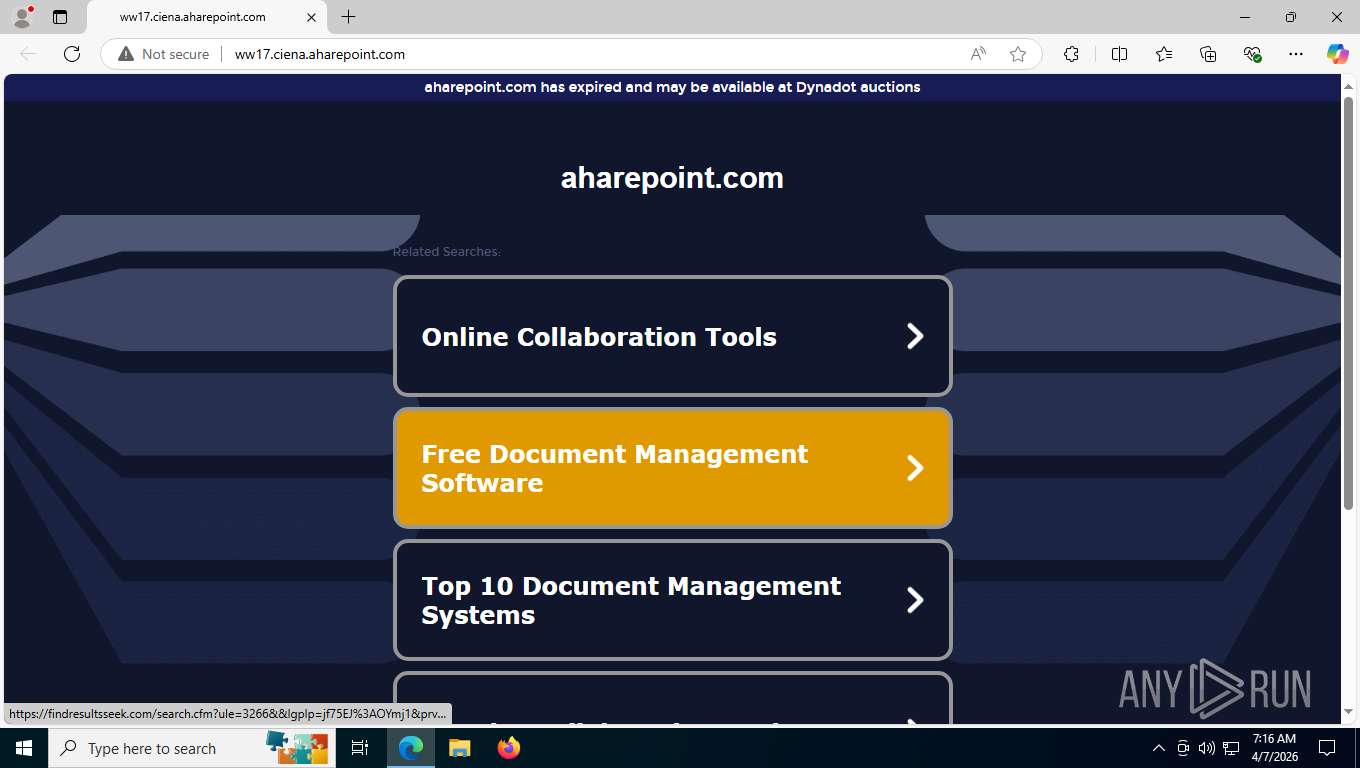Click the scrollbar down arrow
1360x768 pixels.
1348,712
